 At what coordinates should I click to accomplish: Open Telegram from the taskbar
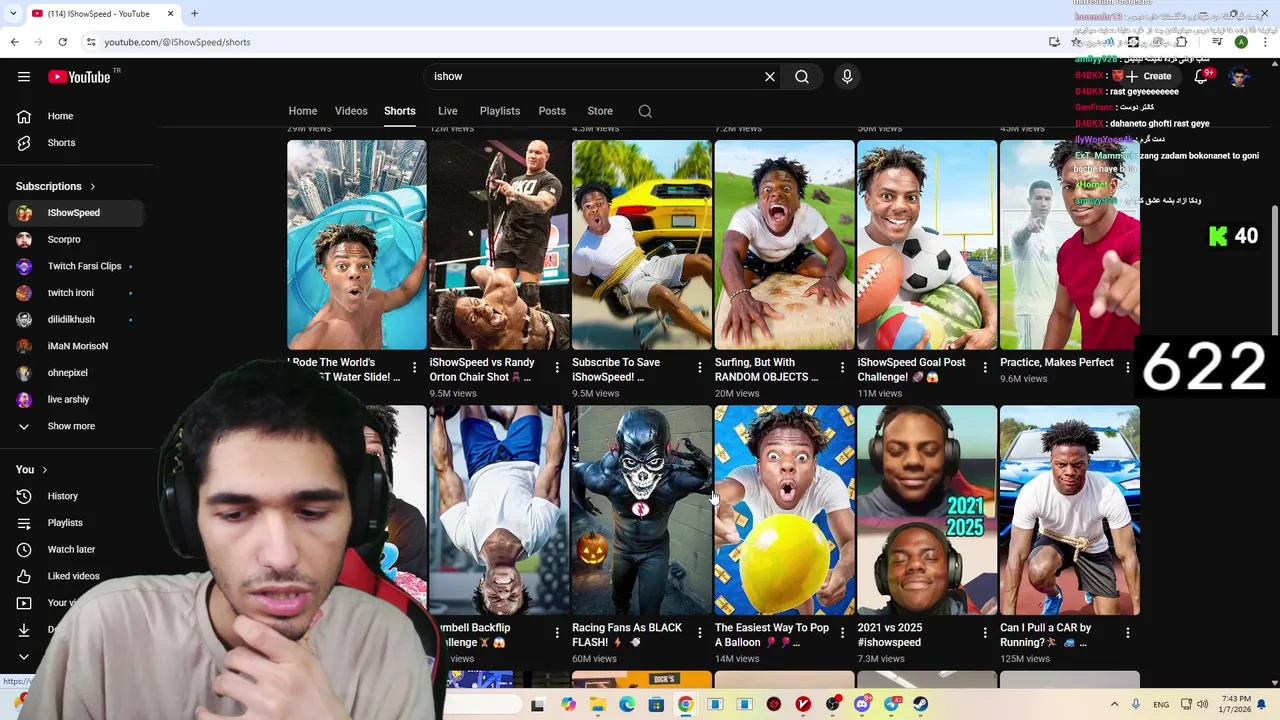(x=891, y=705)
